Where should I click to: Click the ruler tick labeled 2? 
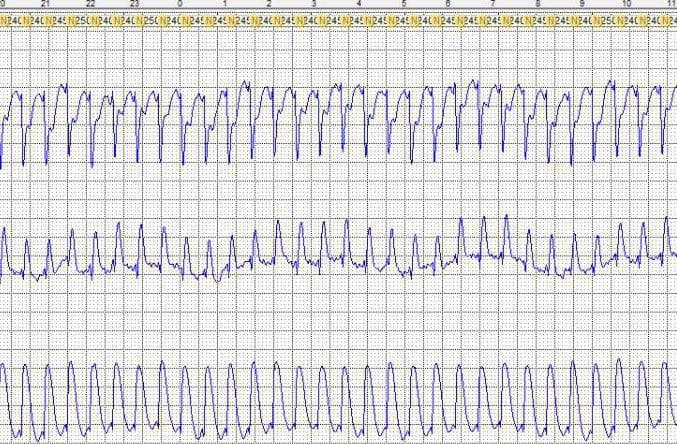coord(269,4)
